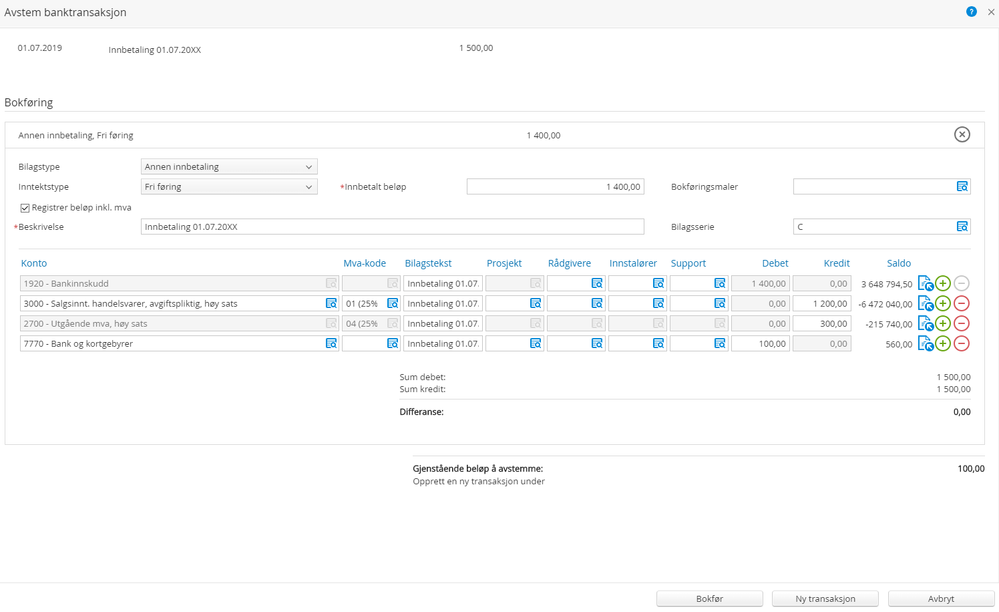Delete the 3000 Salgsinnt. row
The image size is (999, 612).
tap(961, 303)
